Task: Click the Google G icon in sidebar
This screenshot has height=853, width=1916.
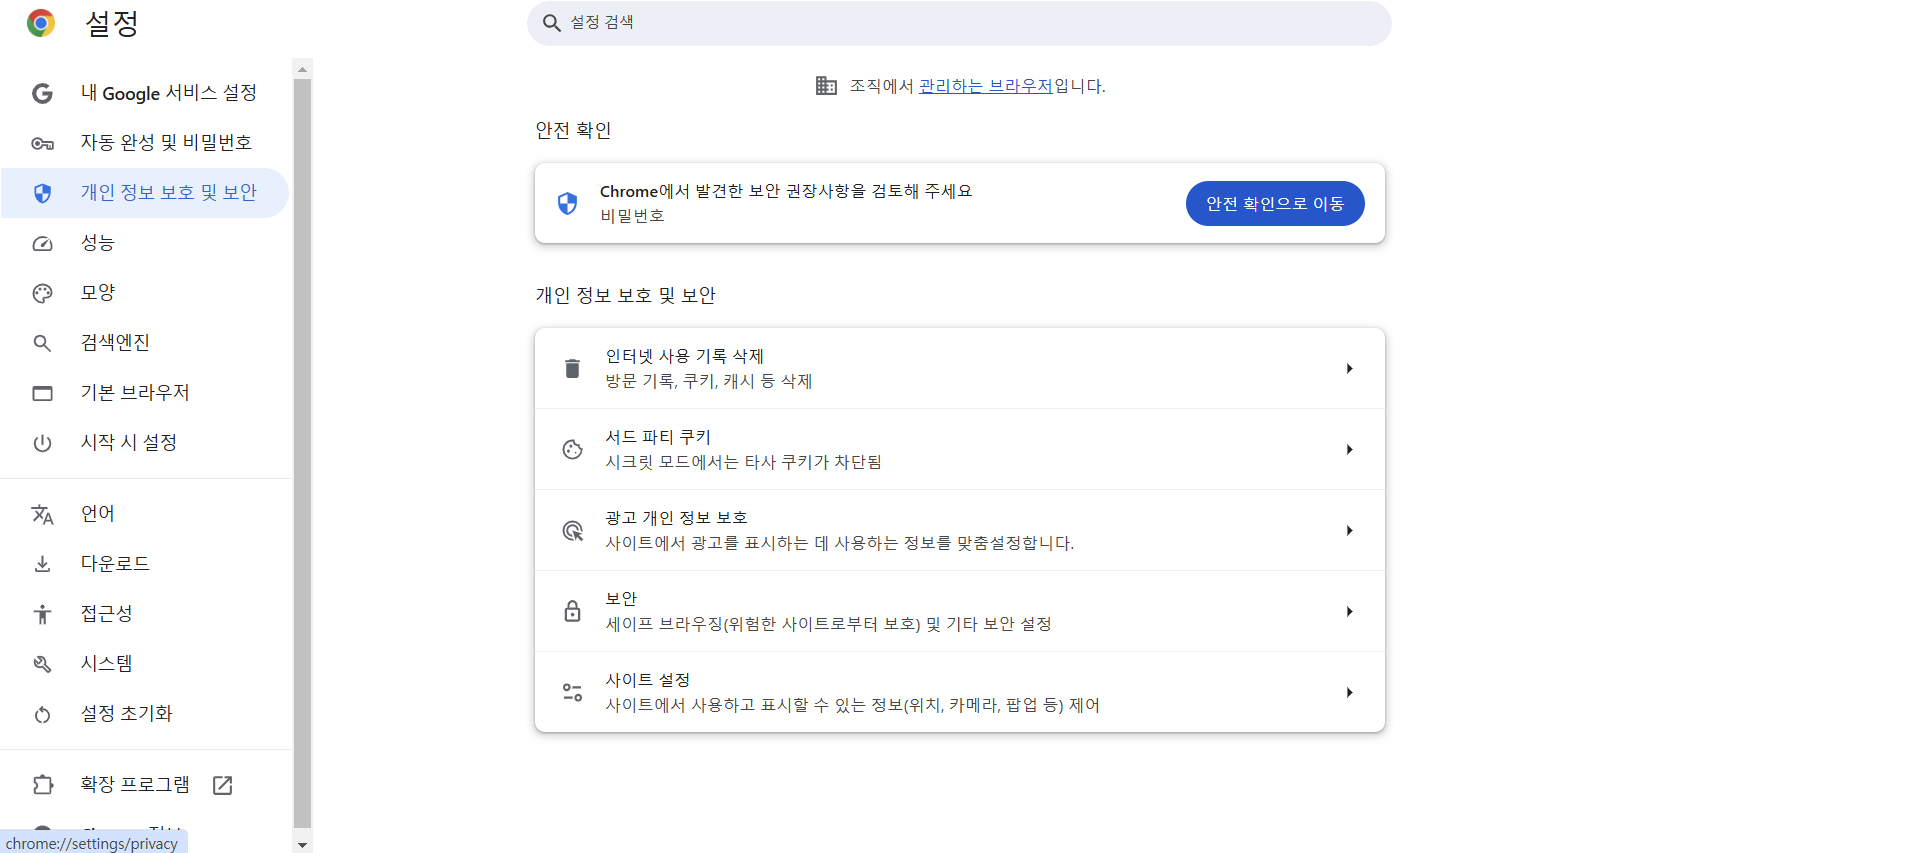Action: click(42, 93)
